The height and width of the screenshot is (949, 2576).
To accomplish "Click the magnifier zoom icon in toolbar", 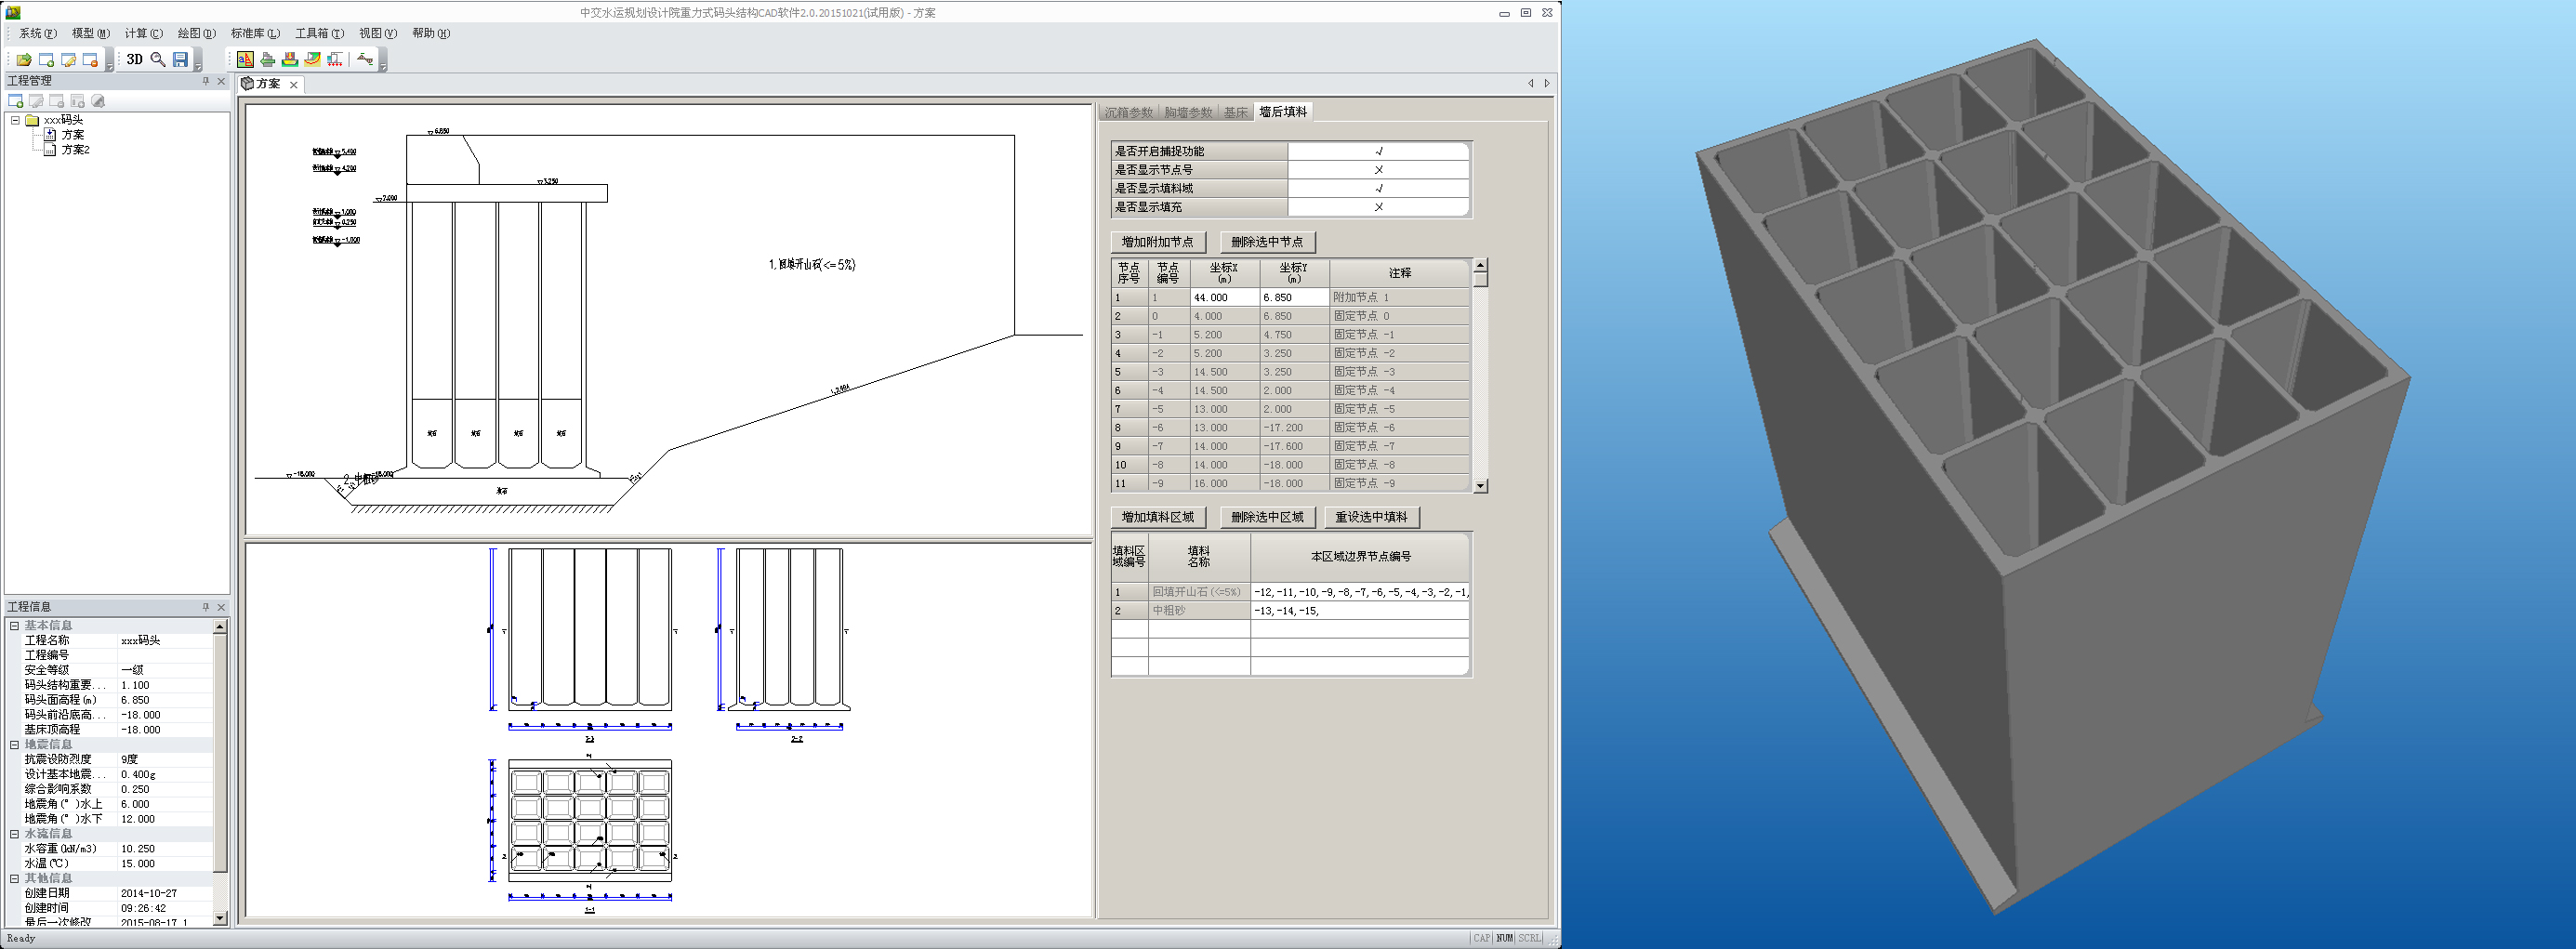I will [x=158, y=60].
